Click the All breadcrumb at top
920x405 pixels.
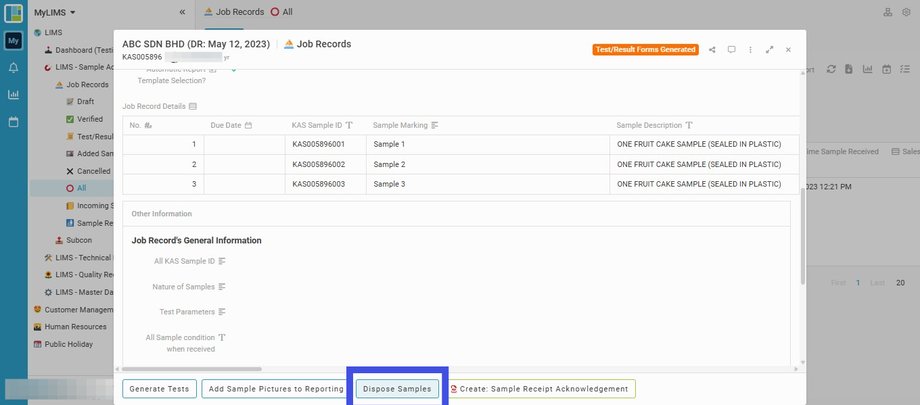(x=282, y=12)
